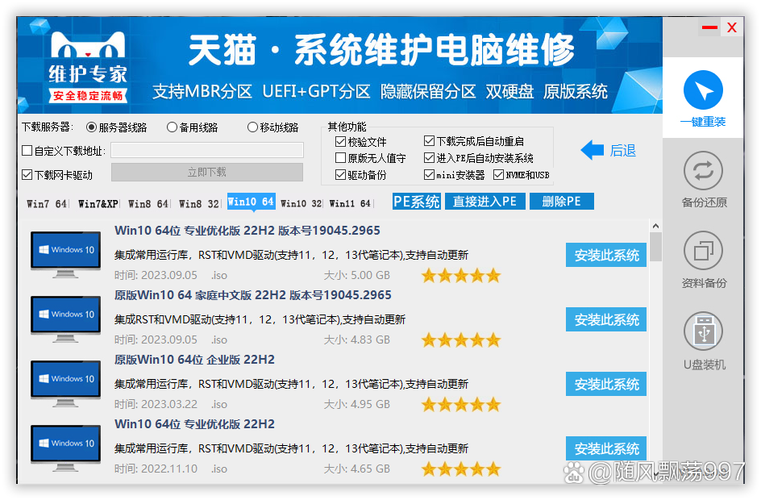This screenshot has height=500, width=761.
Task: Install 原版Win10 家庭中文版 system
Action: pos(606,320)
